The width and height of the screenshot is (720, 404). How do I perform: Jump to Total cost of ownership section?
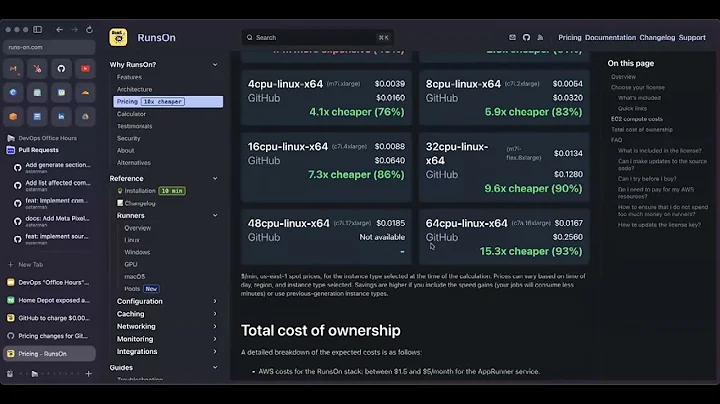[641, 129]
